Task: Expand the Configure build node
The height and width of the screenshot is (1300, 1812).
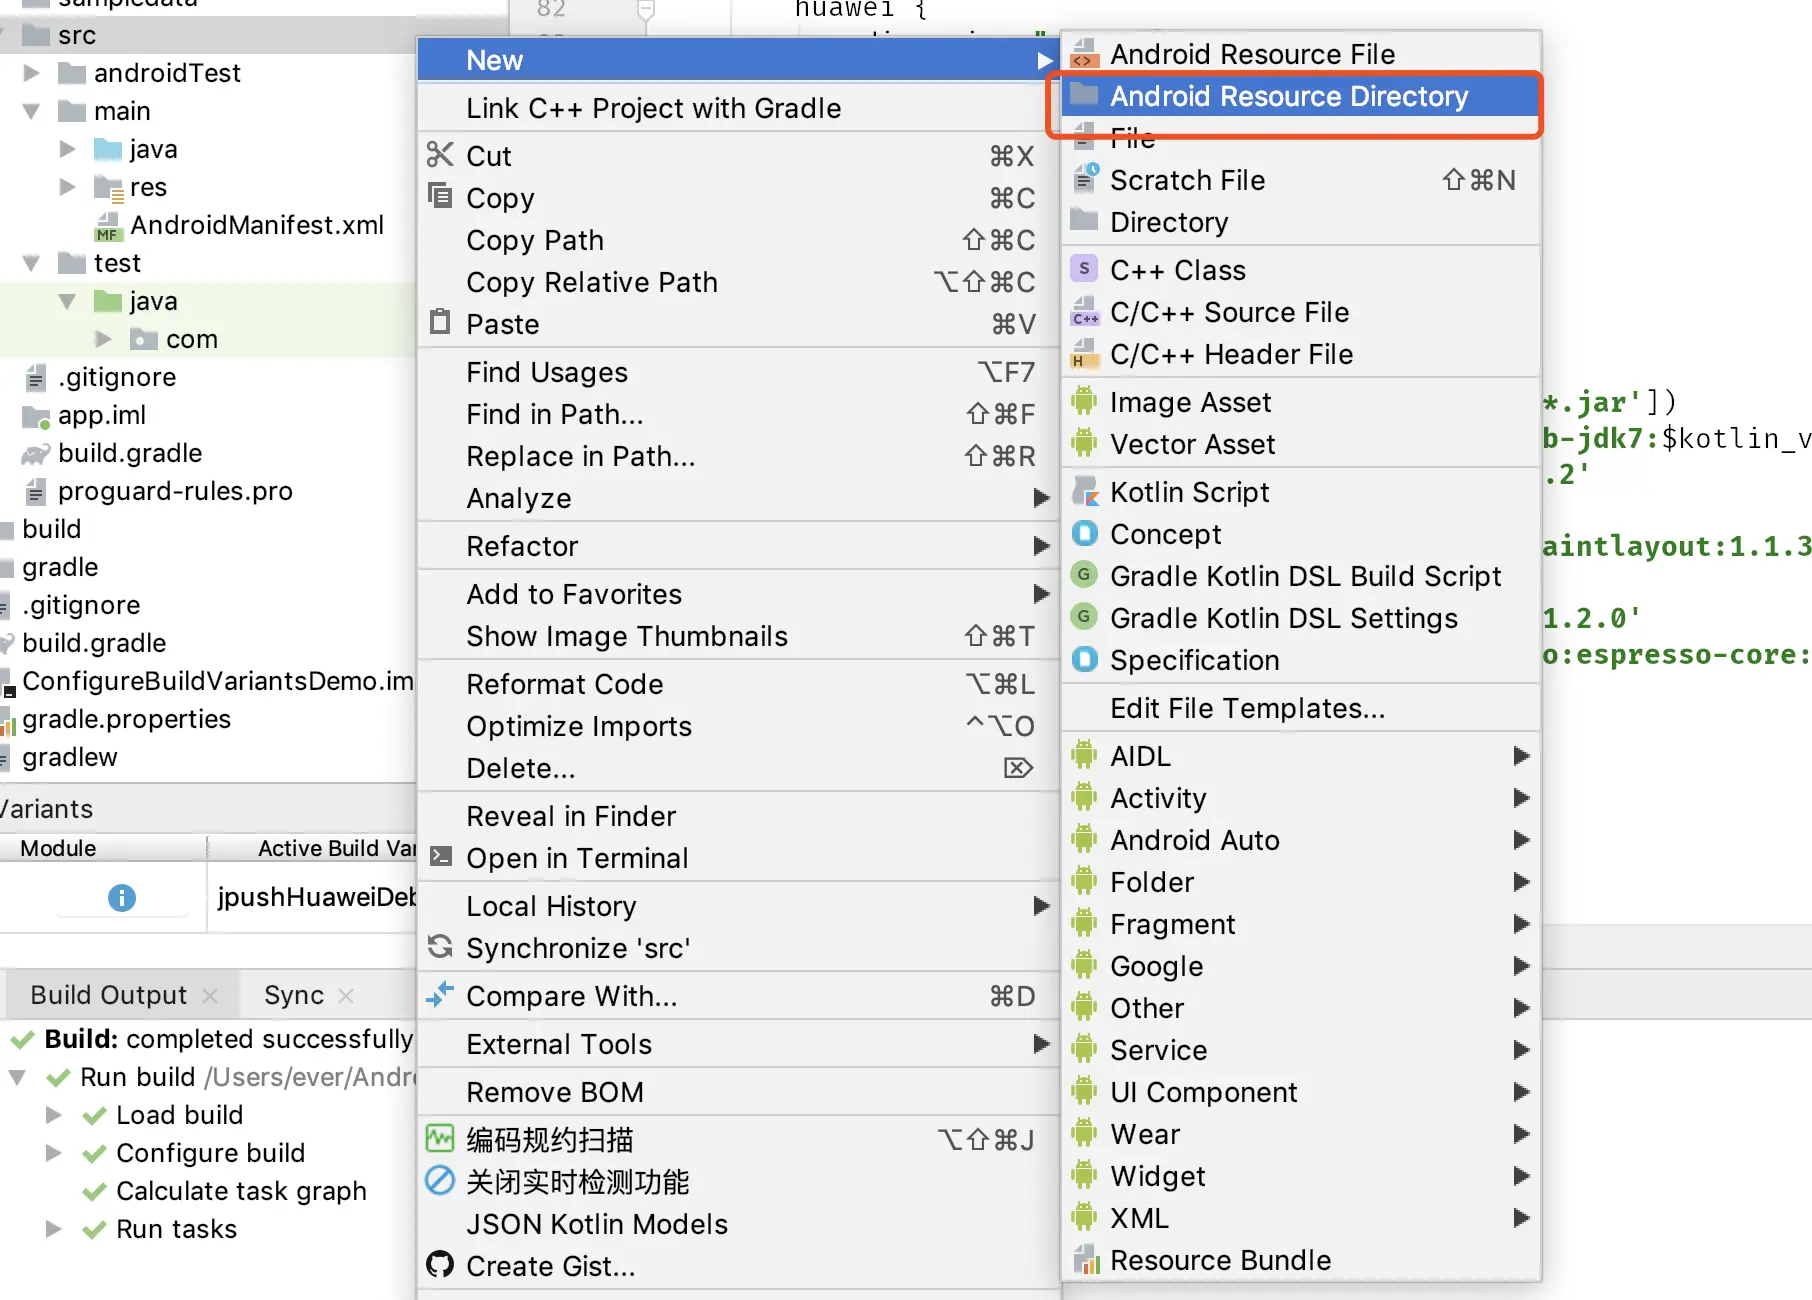Action: [x=54, y=1153]
